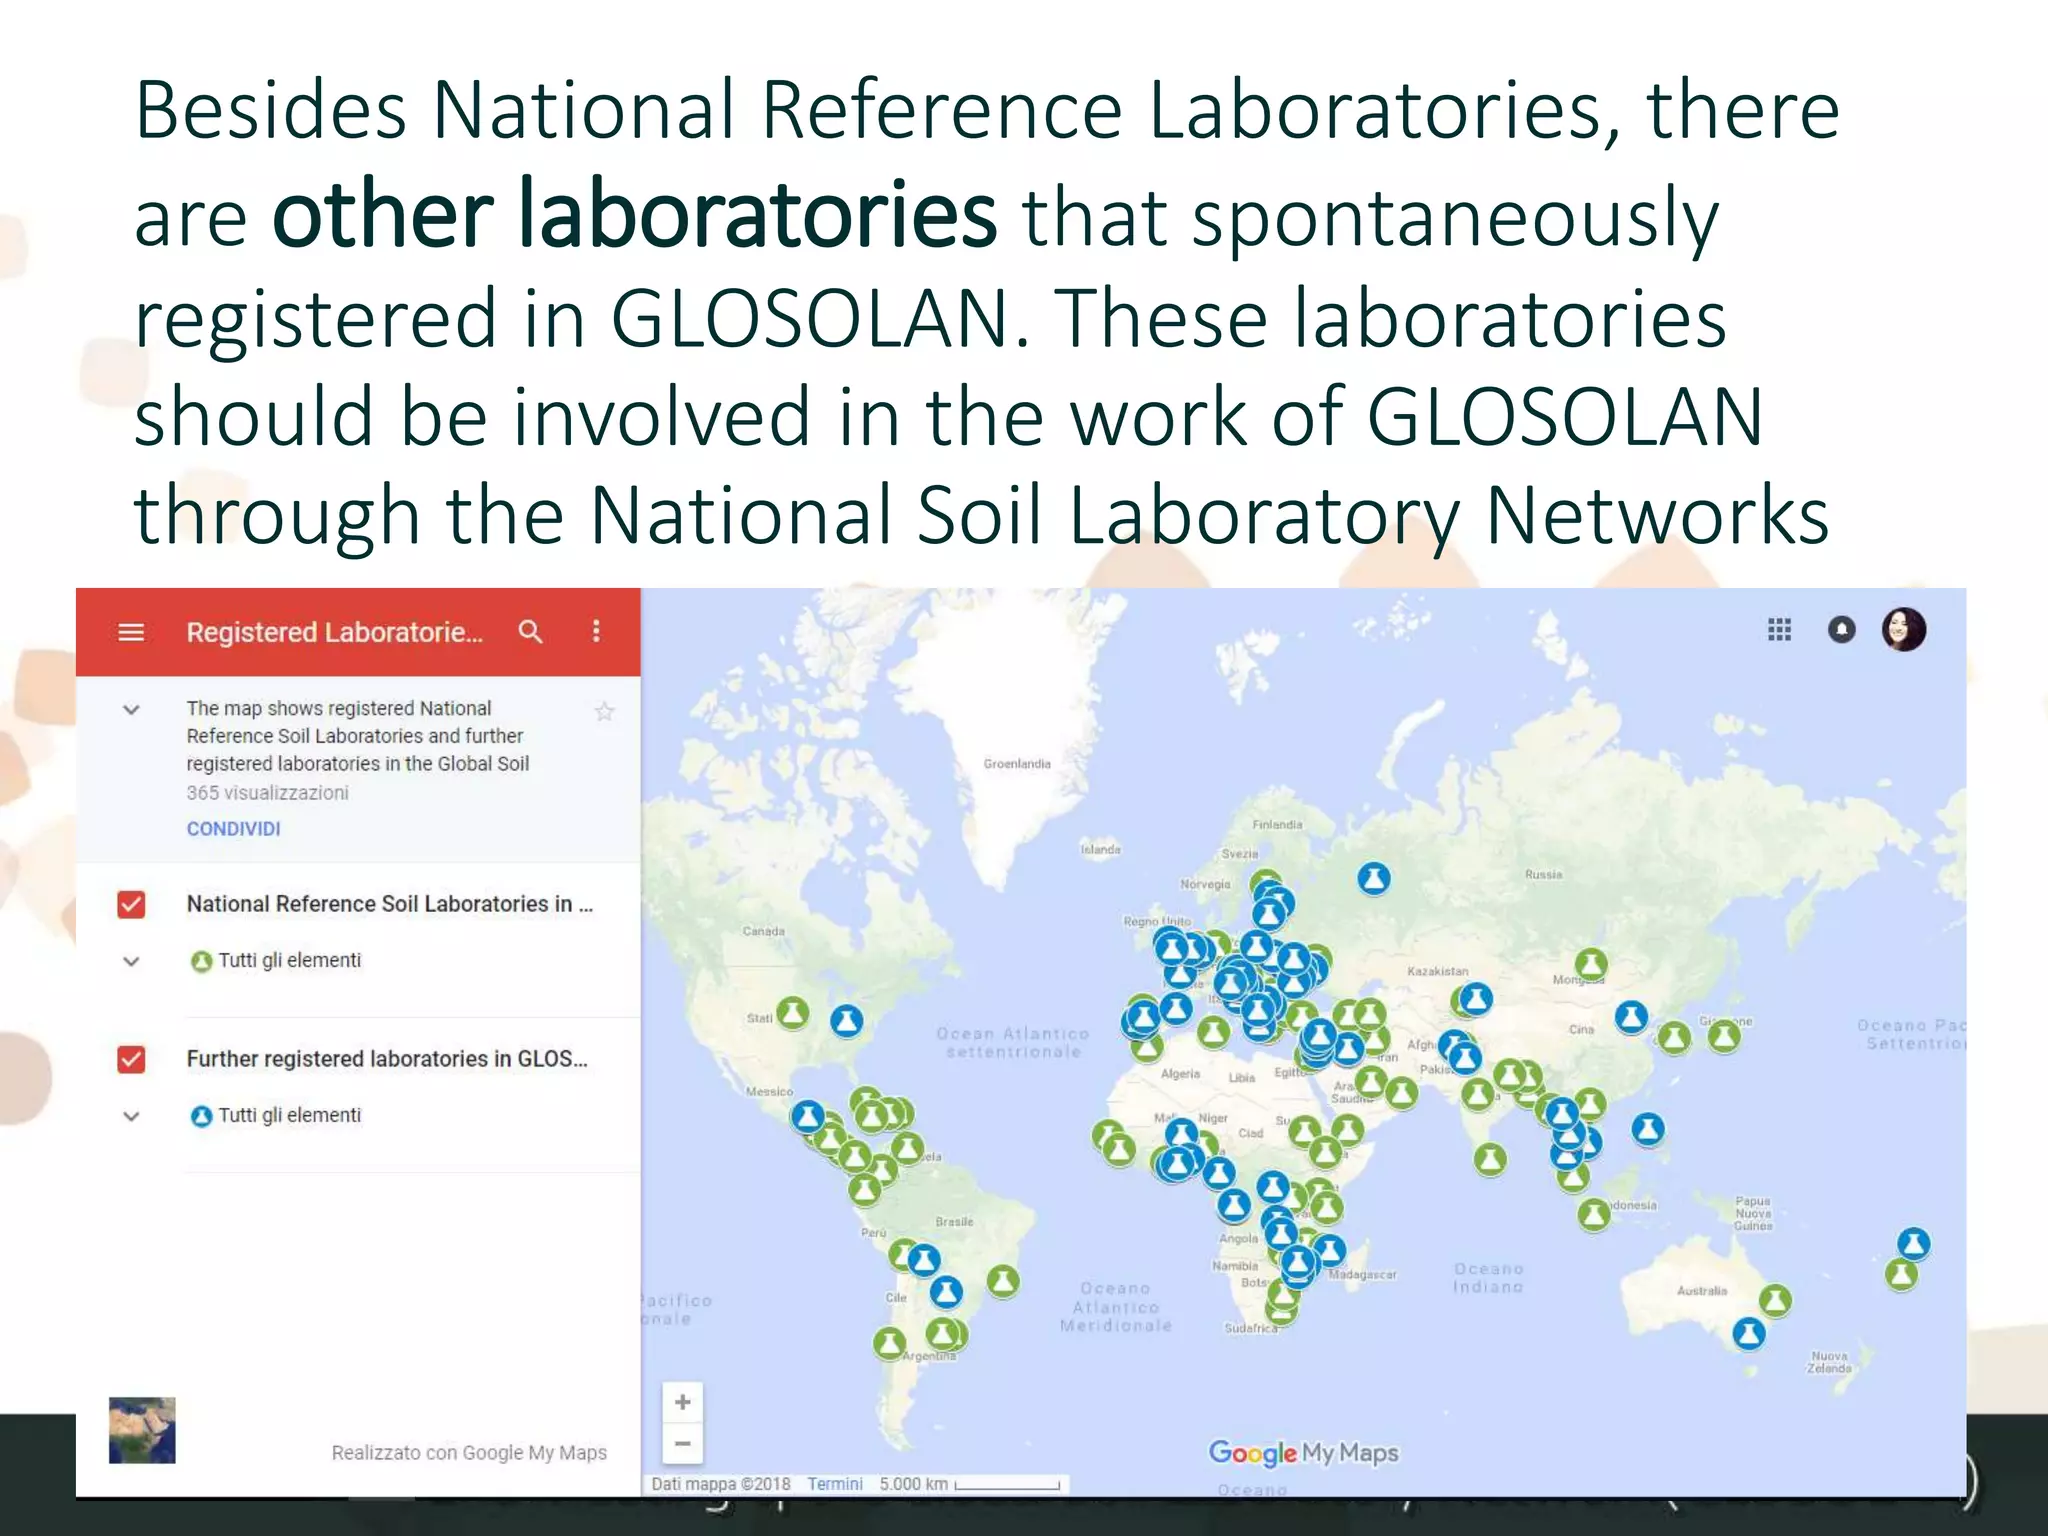Select the blue marker on US east coast
Image resolution: width=2048 pixels, height=1536 pixels.
click(x=847, y=1021)
